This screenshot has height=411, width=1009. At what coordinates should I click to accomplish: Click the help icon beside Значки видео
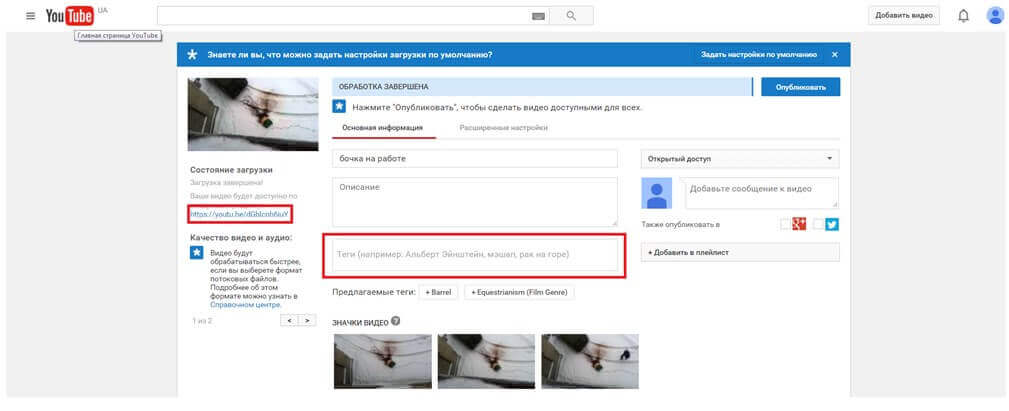[x=396, y=321]
